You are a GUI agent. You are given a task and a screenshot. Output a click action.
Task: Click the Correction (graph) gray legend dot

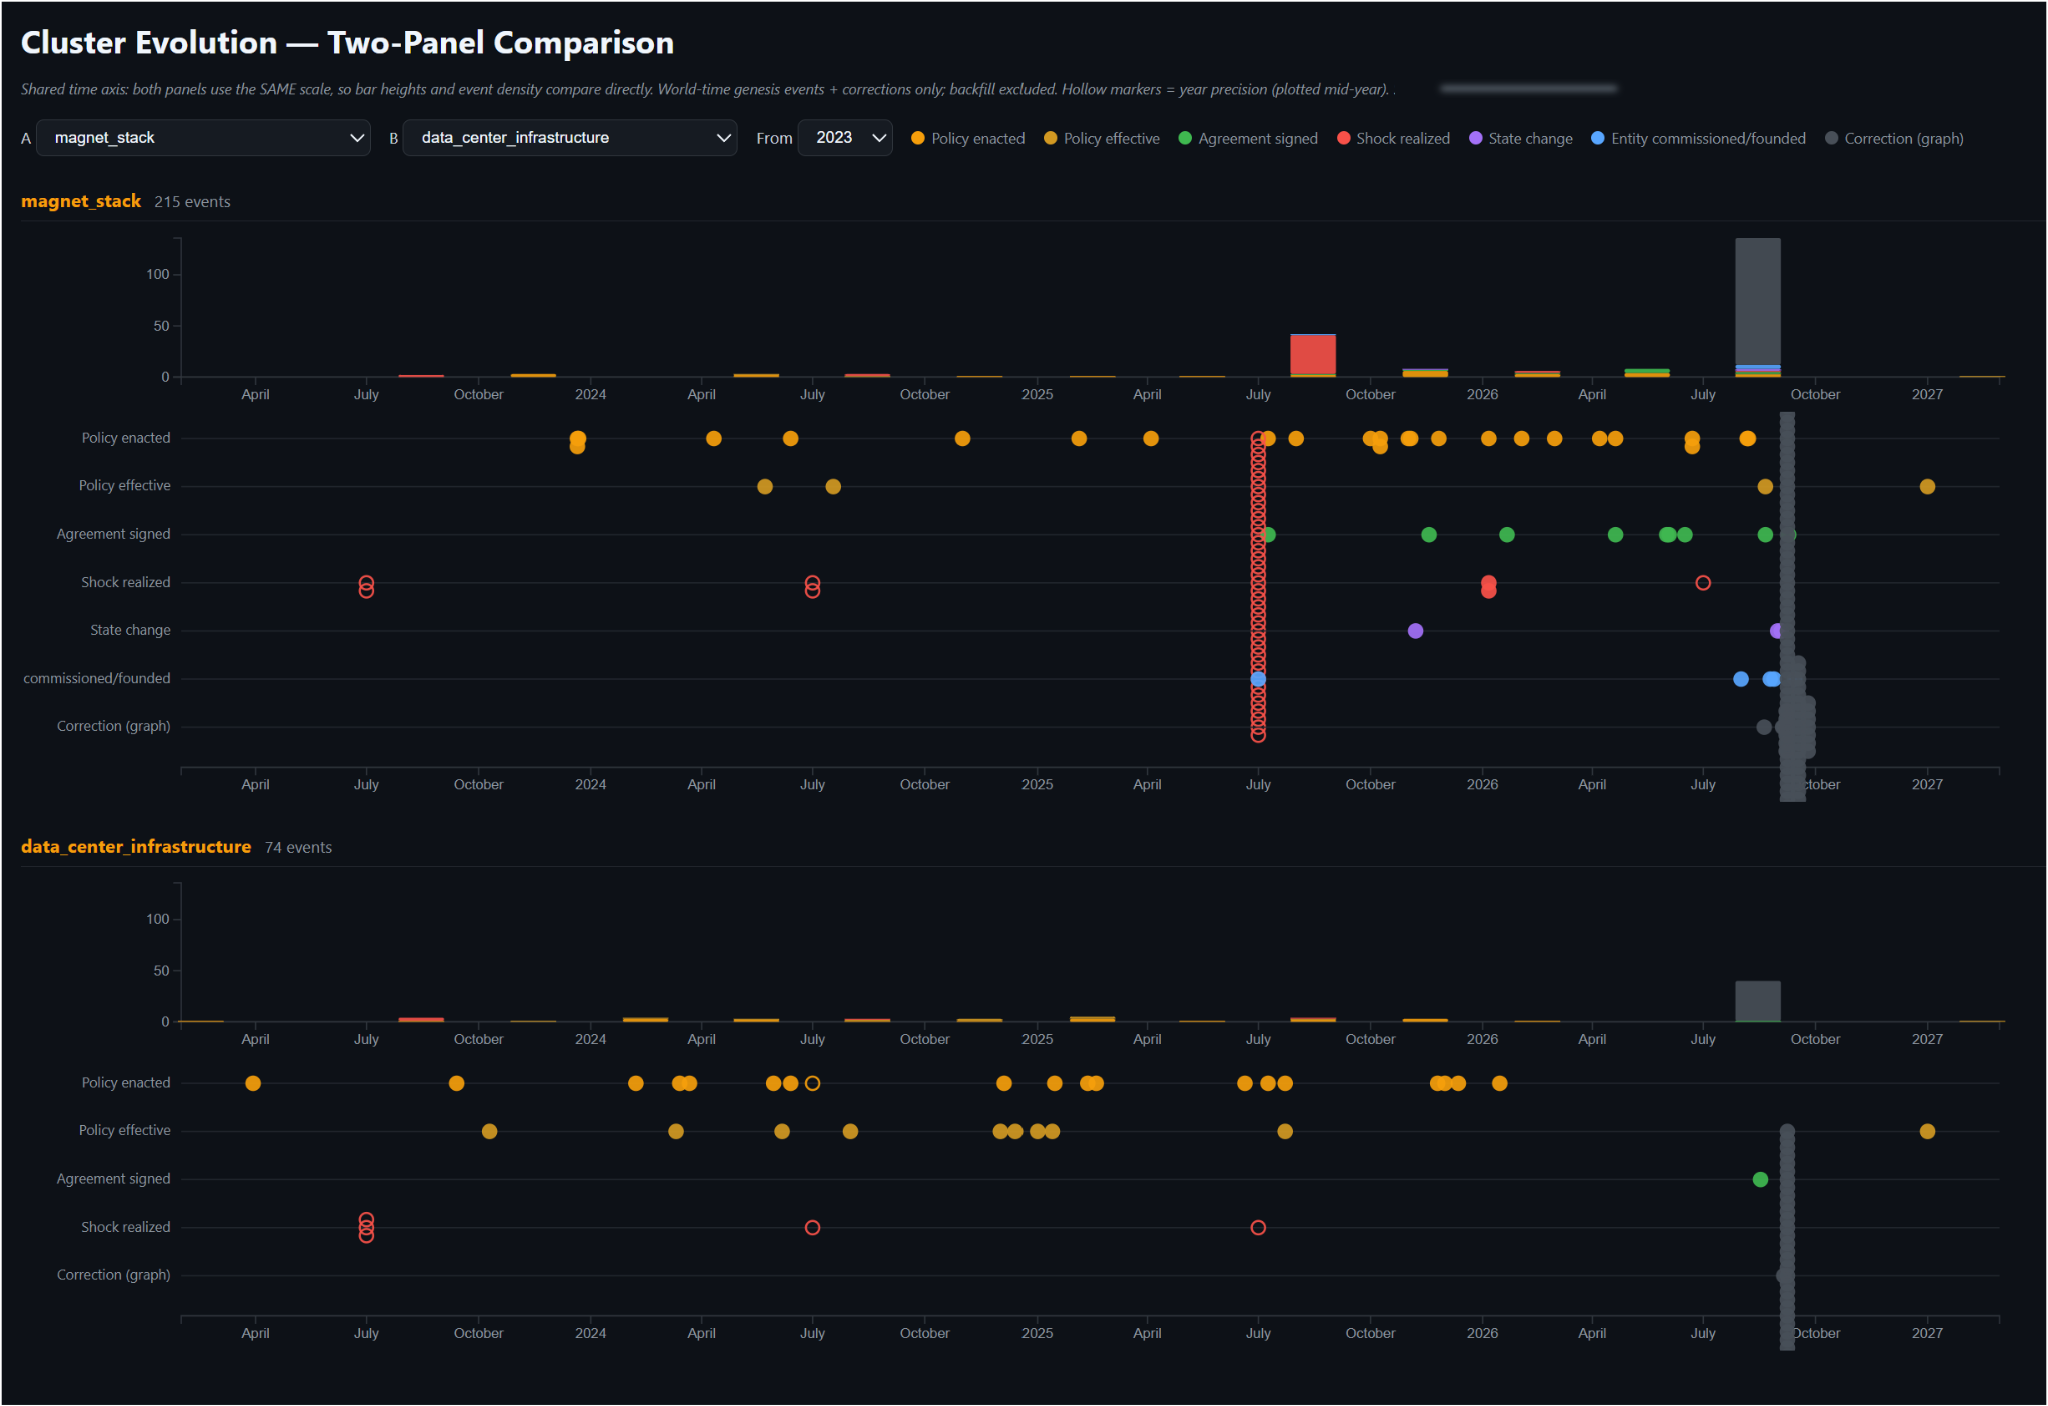pos(1831,138)
